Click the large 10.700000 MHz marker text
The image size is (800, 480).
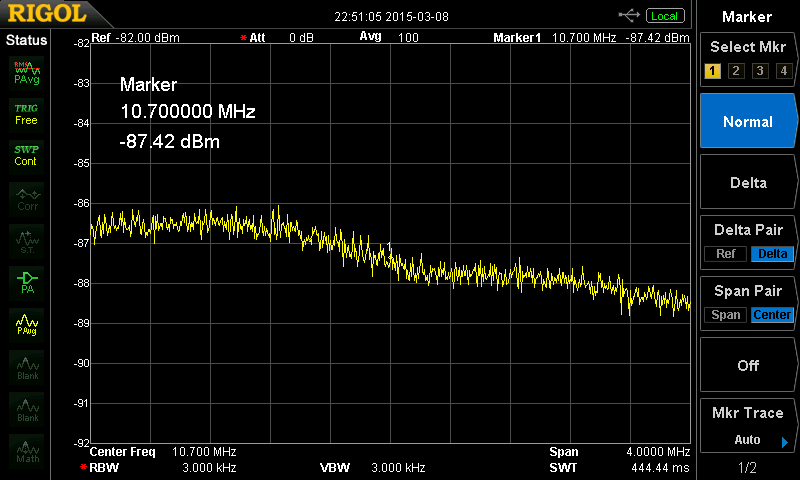[188, 112]
